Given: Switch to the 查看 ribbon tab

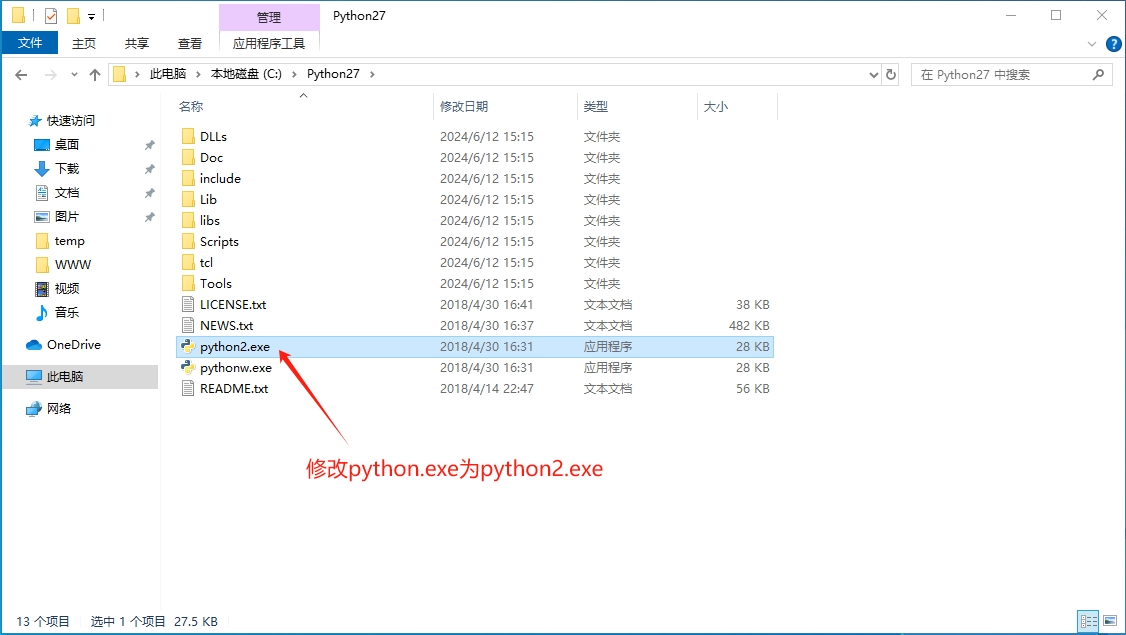Looking at the screenshot, I should [x=190, y=43].
